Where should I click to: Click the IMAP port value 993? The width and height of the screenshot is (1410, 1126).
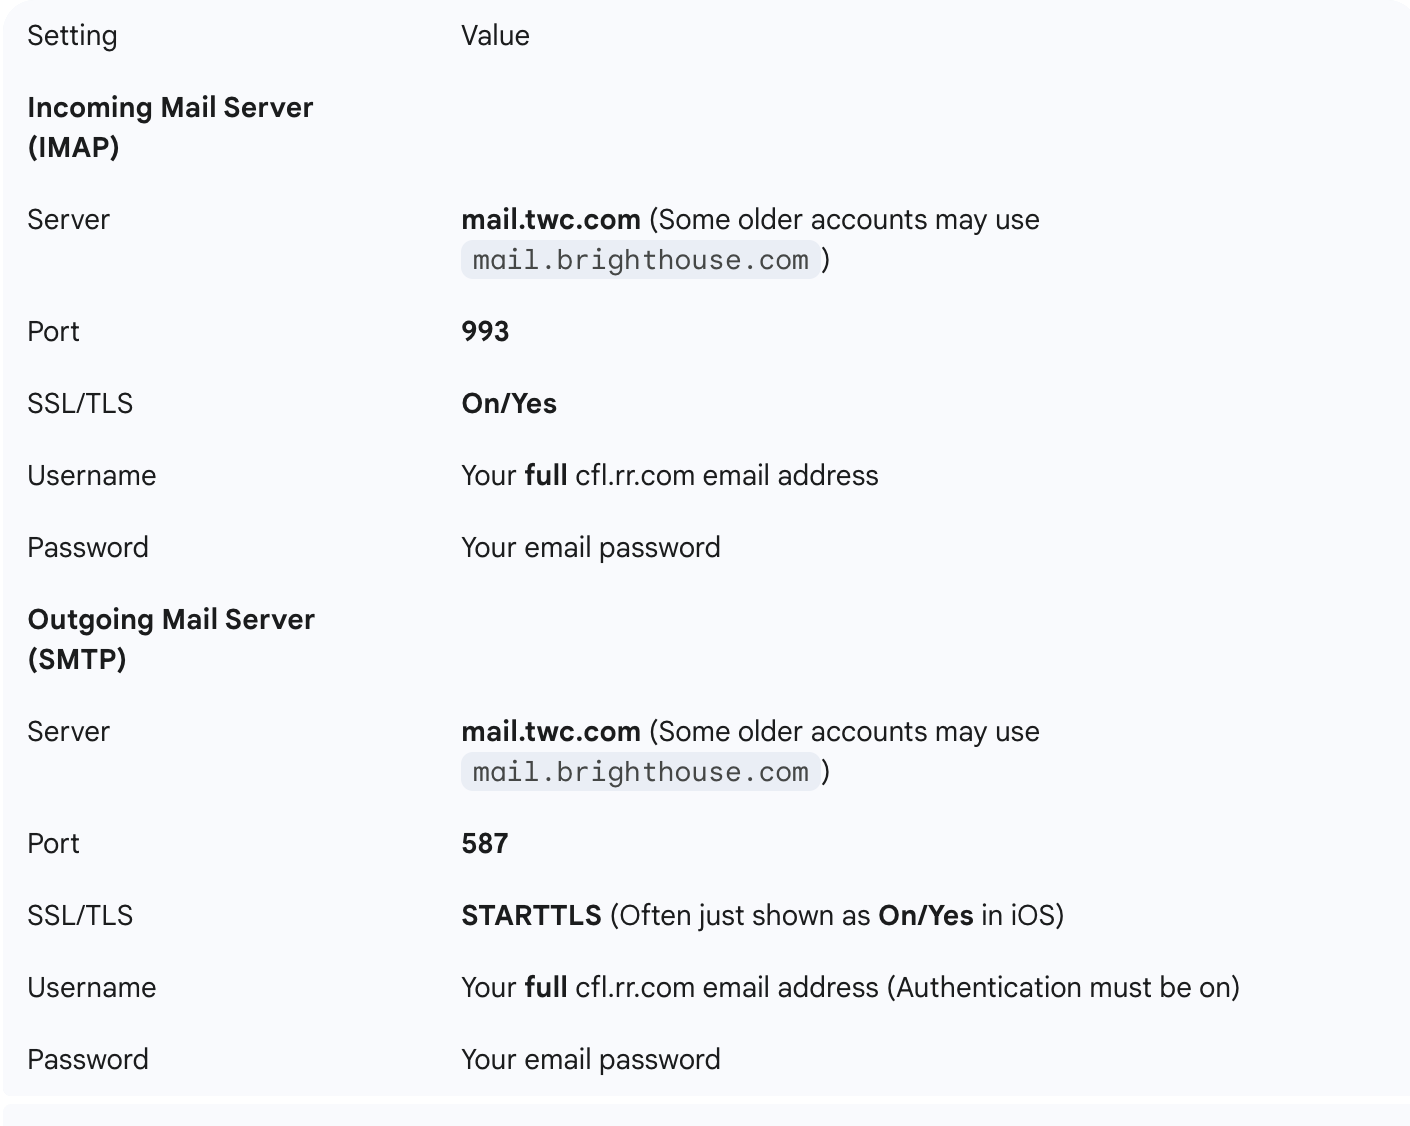(x=485, y=332)
